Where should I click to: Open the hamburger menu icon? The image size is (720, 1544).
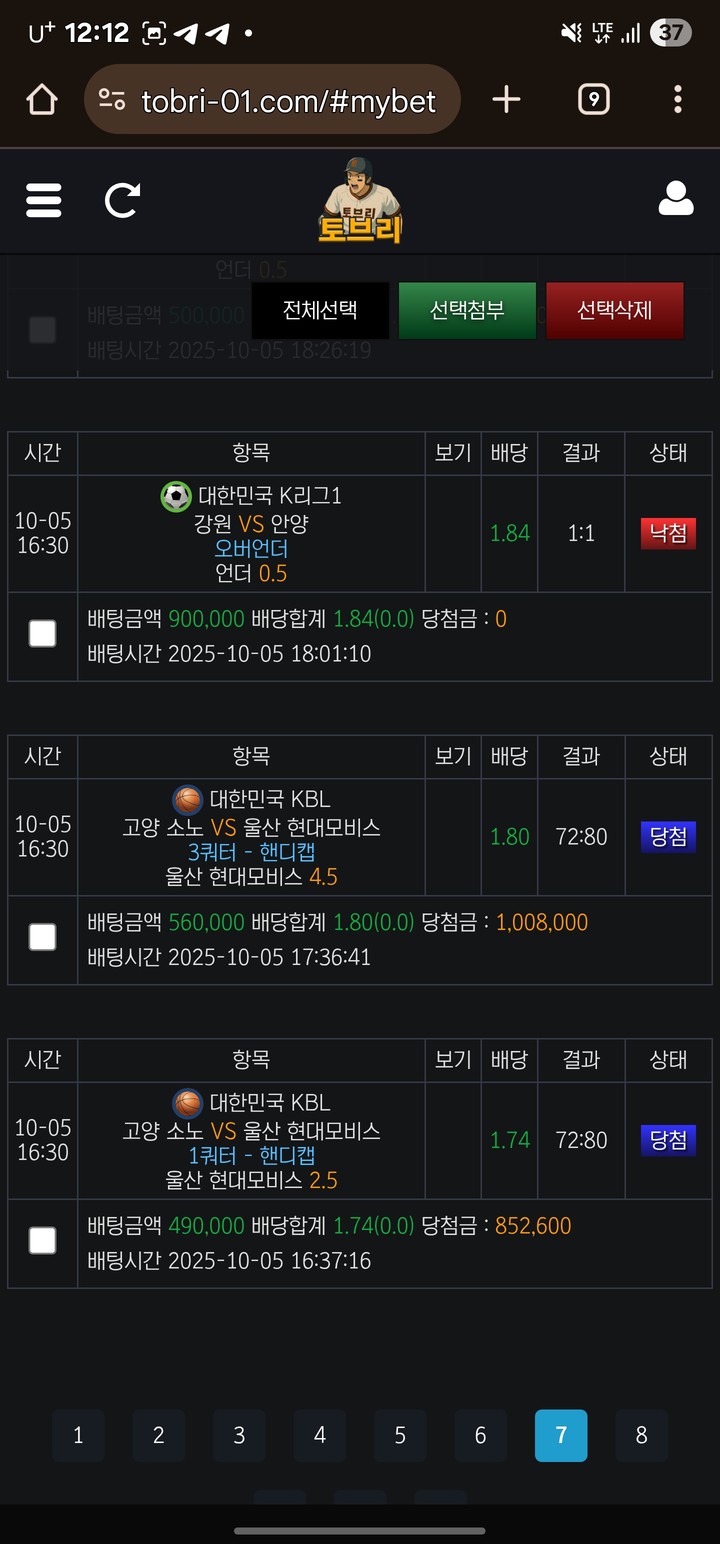(x=44, y=200)
